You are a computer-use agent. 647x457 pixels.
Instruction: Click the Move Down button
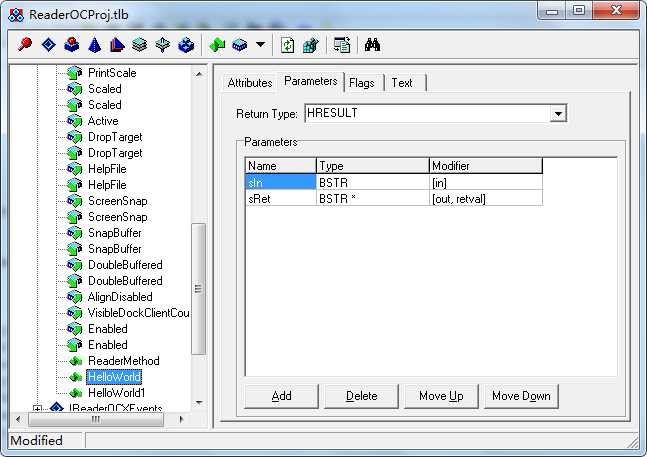[x=521, y=396]
